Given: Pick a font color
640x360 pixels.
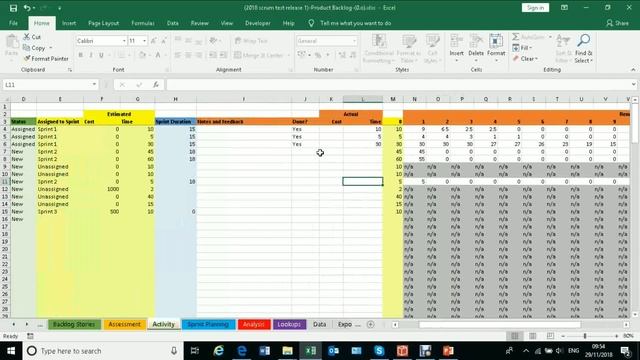Looking at the screenshot, I should click(158, 55).
